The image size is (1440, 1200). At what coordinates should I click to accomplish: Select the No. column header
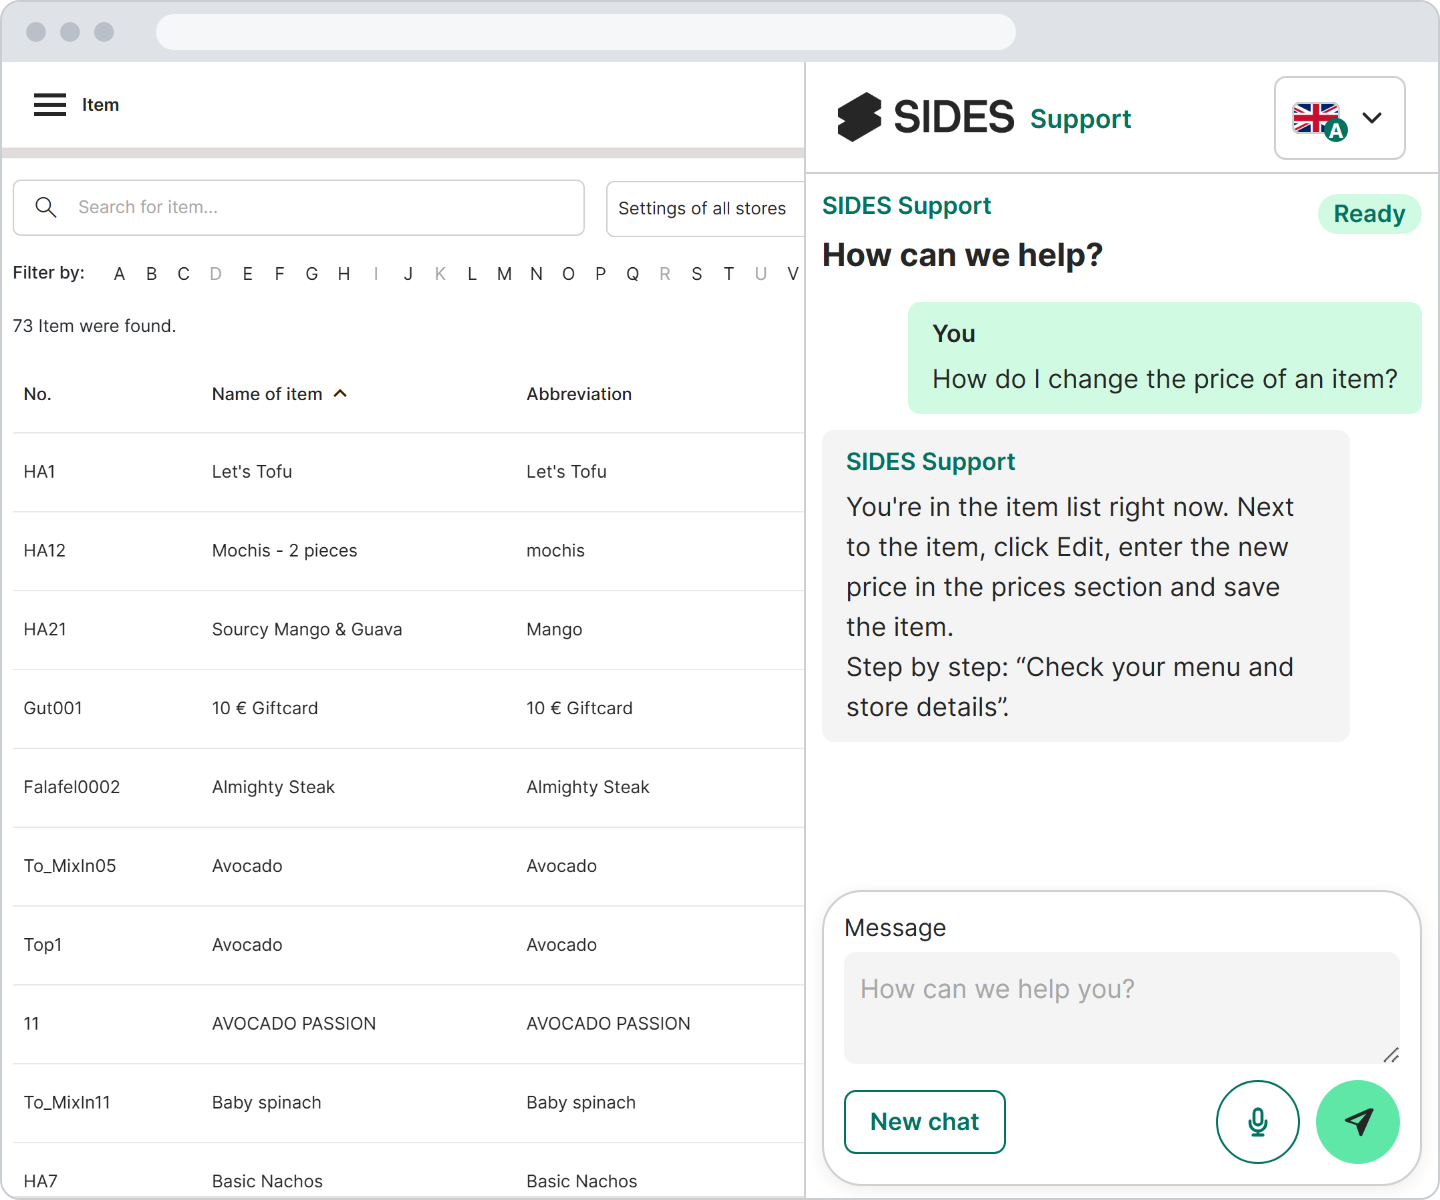point(37,394)
